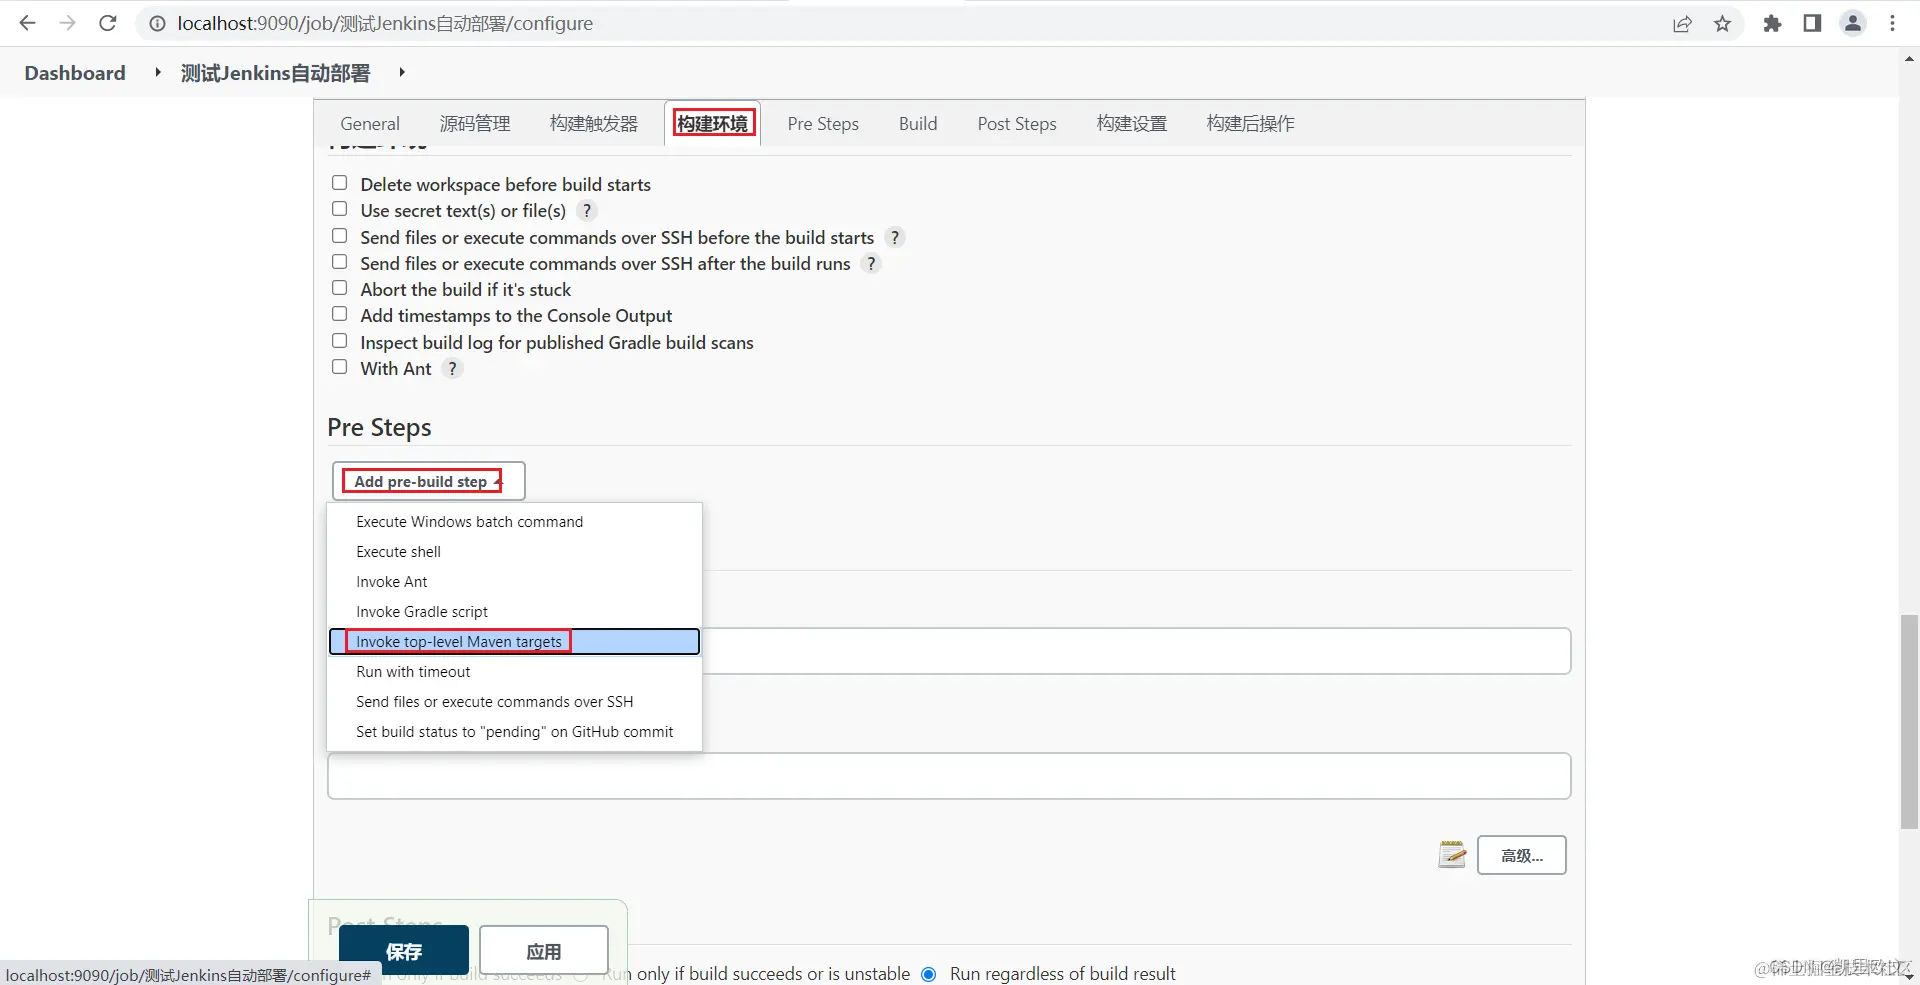Check Inspect build log for Gradle scans
The image size is (1920, 985).
point(340,341)
